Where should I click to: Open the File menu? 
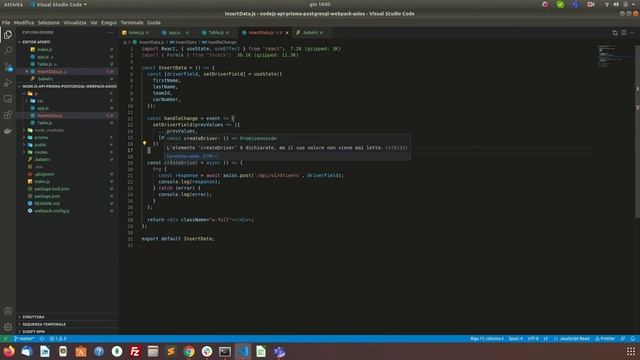[x=6, y=22]
